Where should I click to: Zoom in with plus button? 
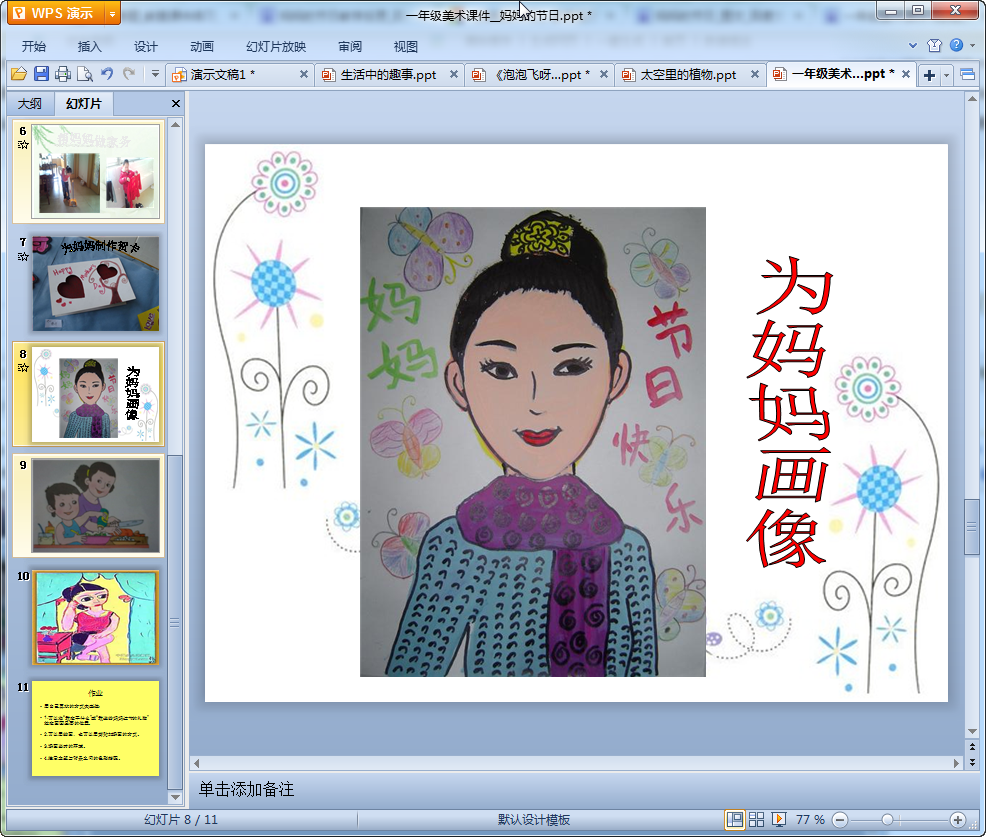pyautogui.click(x=958, y=819)
